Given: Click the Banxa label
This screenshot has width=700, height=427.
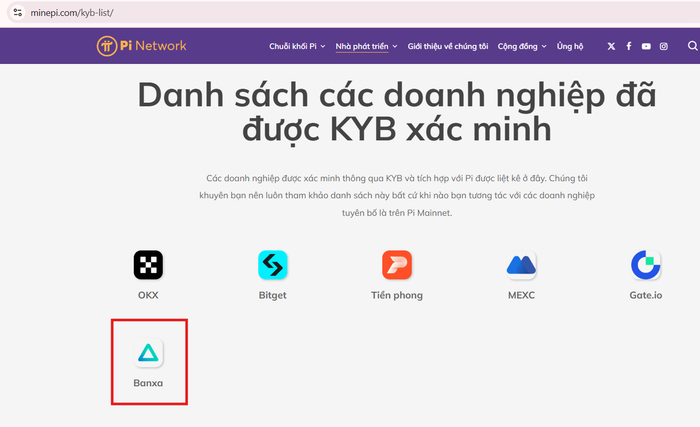Looking at the screenshot, I should [148, 383].
